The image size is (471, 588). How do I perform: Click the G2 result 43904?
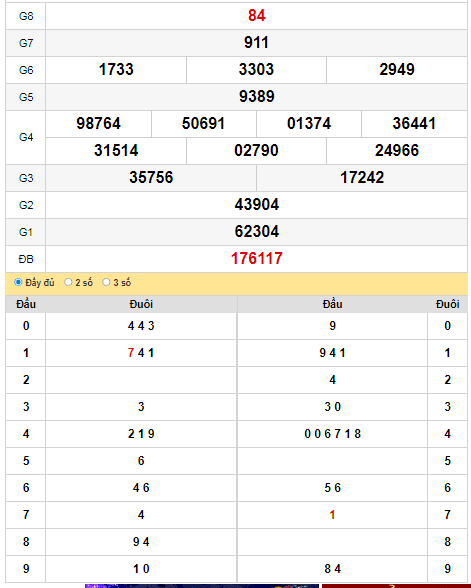pos(256,205)
